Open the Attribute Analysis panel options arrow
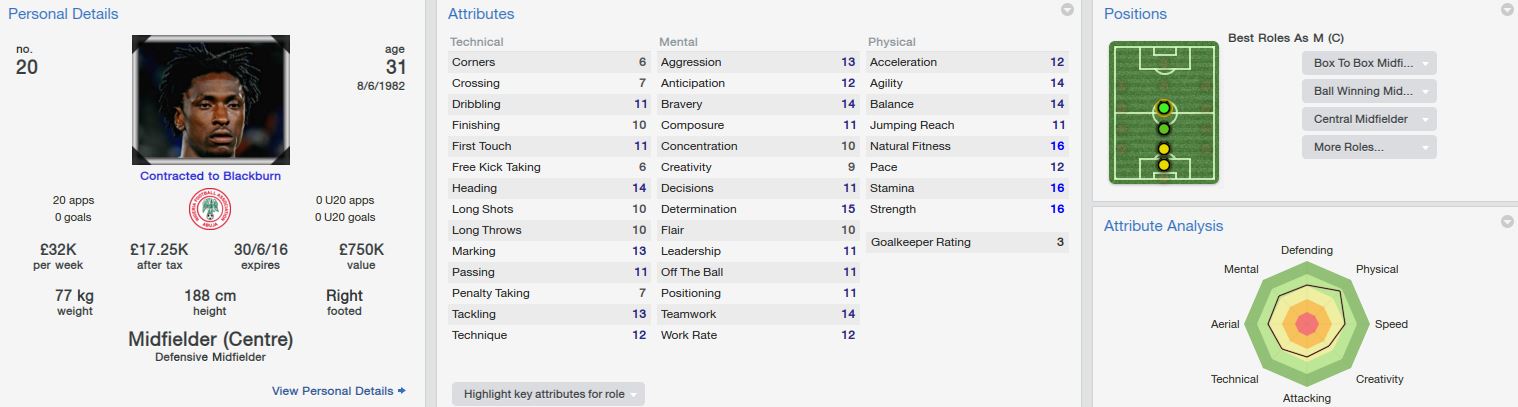The width and height of the screenshot is (1518, 407). point(1507,221)
